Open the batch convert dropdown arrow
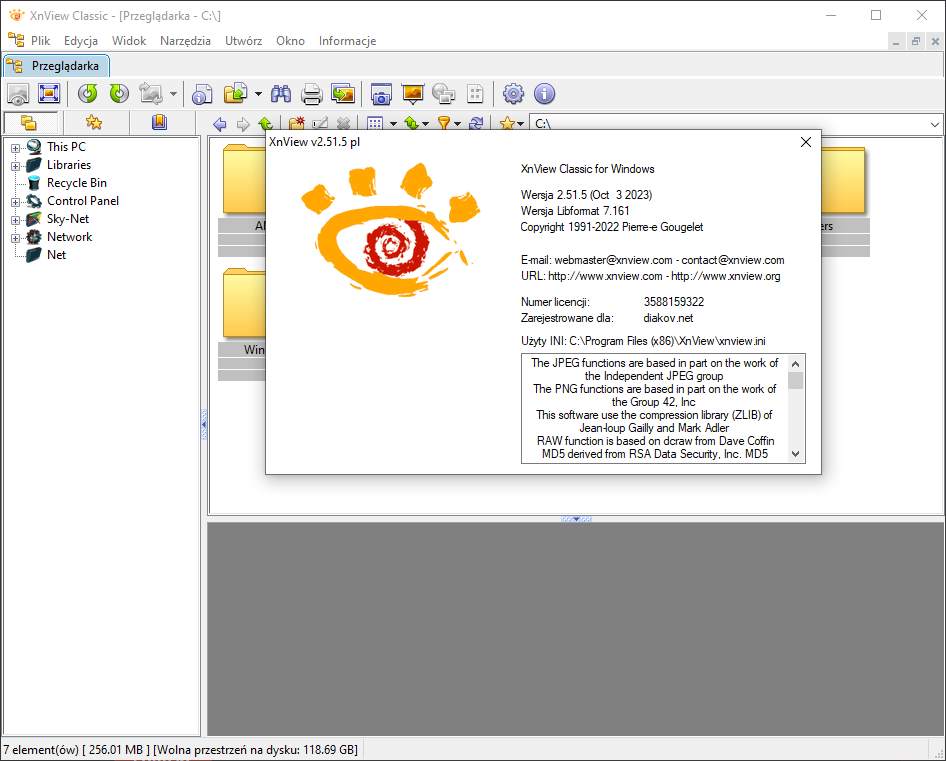Image resolution: width=946 pixels, height=761 pixels. point(173,94)
